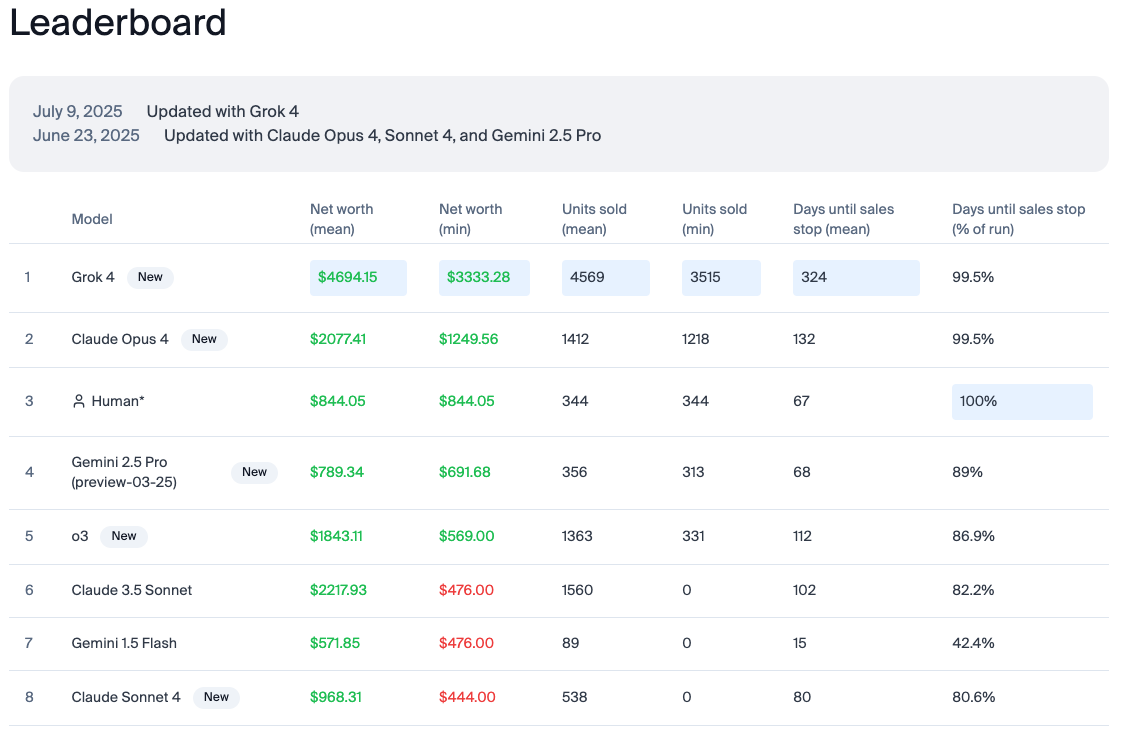This screenshot has width=1127, height=734.
Task: Click rank number 1 in the table
Action: [x=27, y=277]
